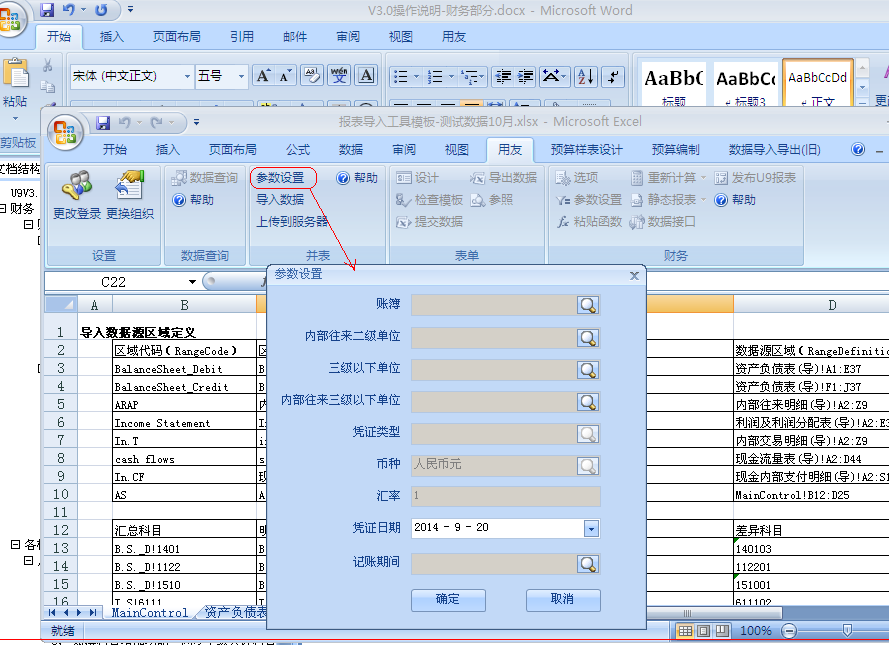Click Word clear formatting icon

click(312, 76)
